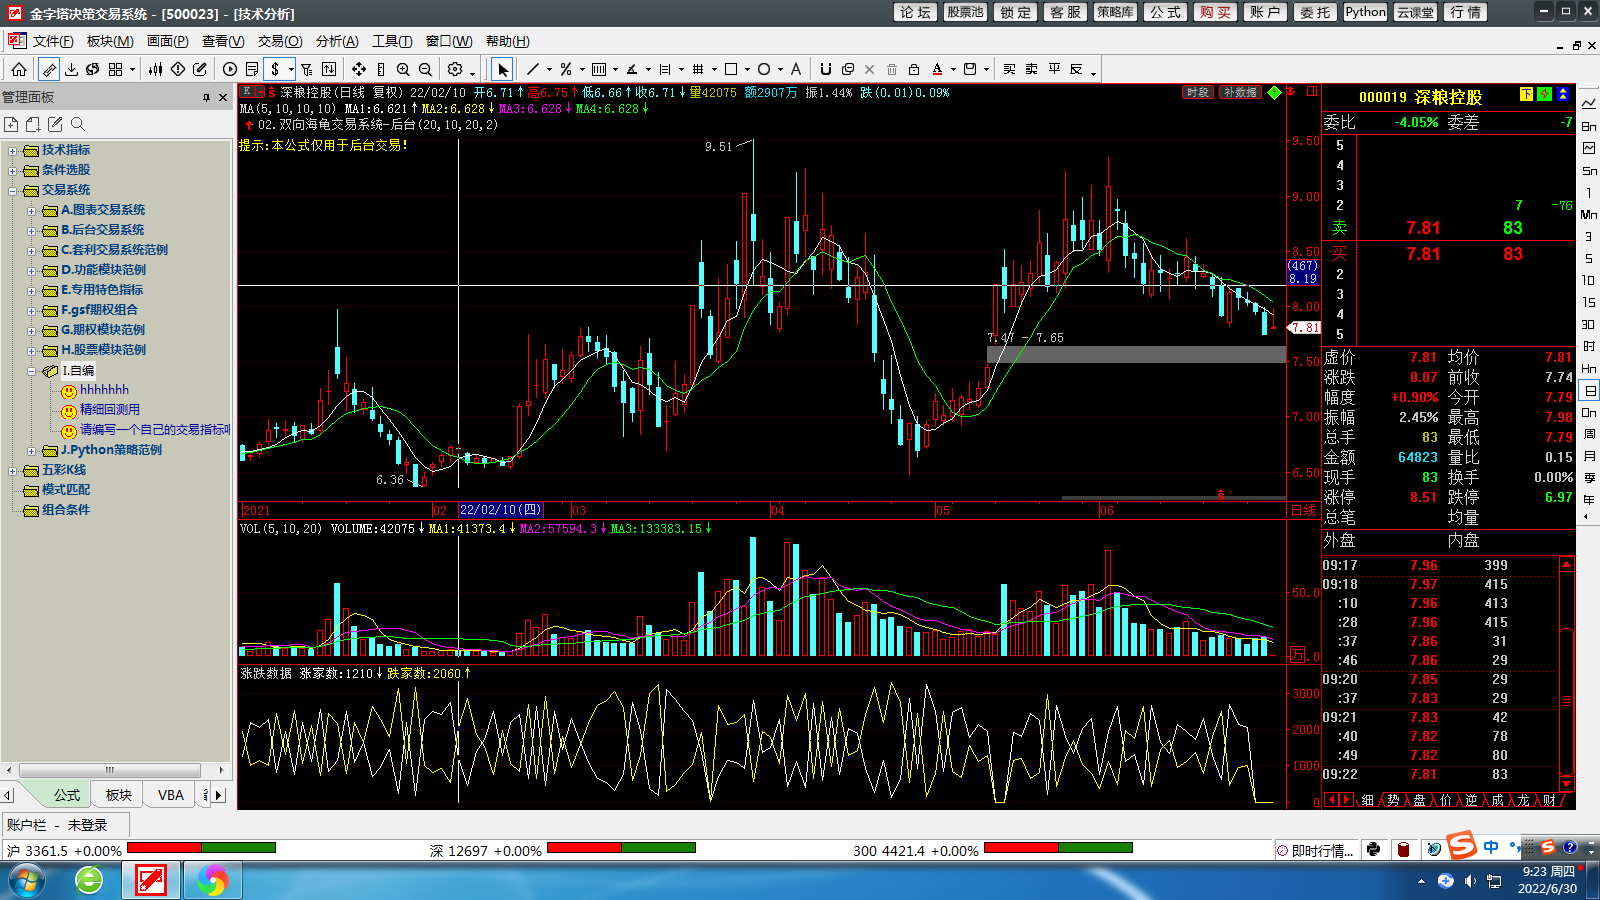Open the four-square layout grid icon

[115, 69]
